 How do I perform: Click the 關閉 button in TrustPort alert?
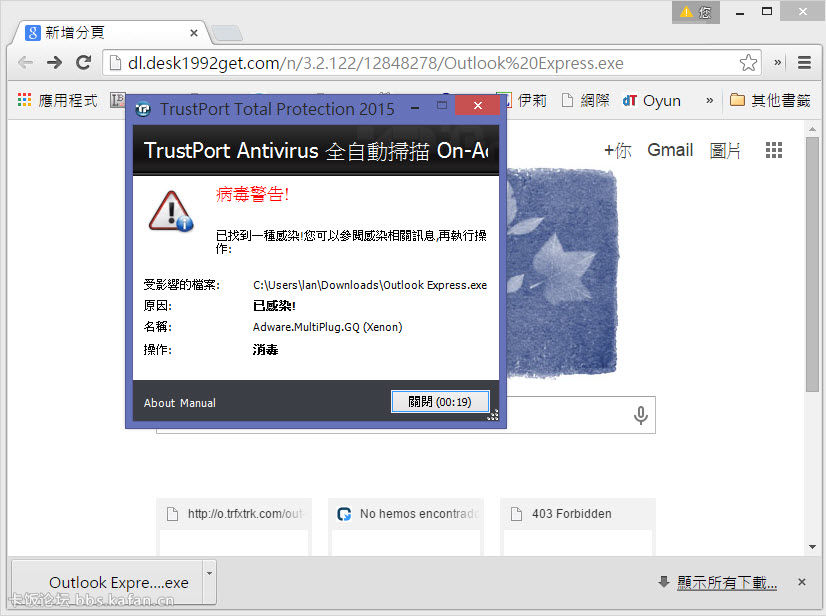point(439,402)
